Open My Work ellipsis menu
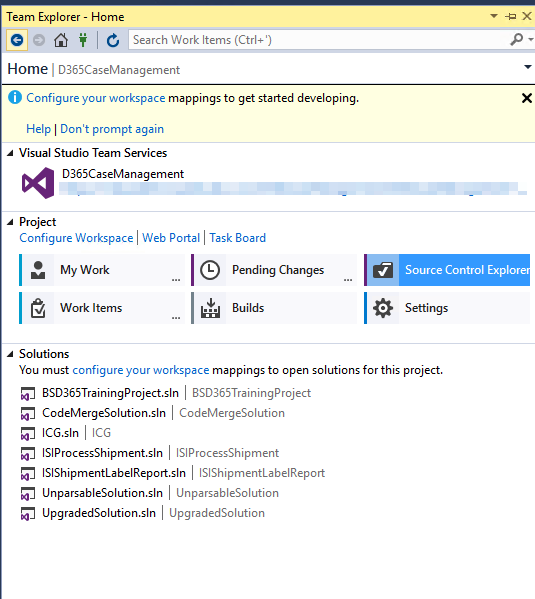 [176, 280]
